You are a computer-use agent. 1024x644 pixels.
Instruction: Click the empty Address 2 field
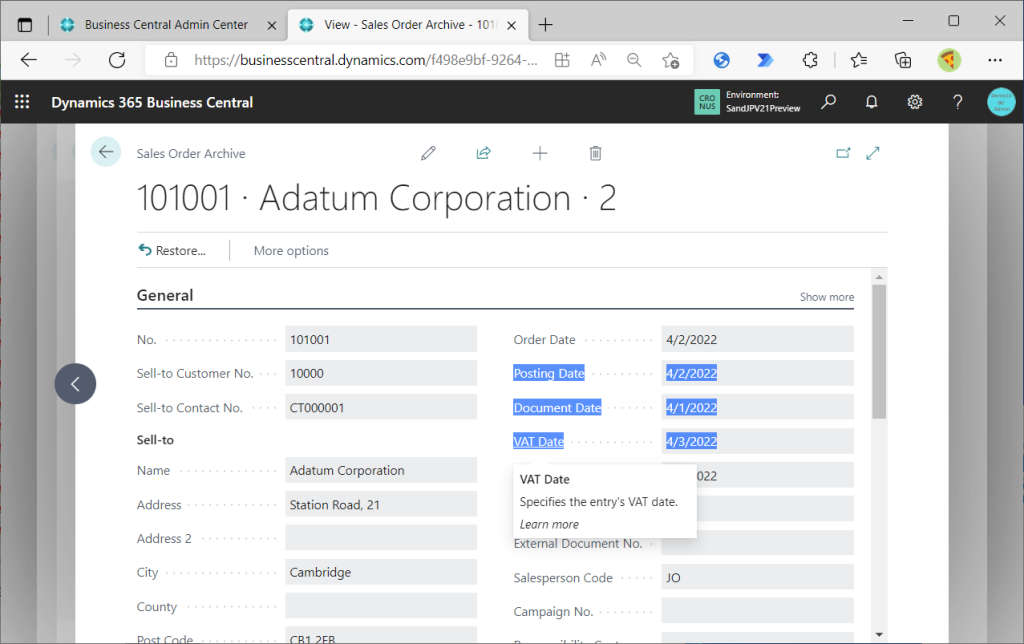(x=381, y=539)
